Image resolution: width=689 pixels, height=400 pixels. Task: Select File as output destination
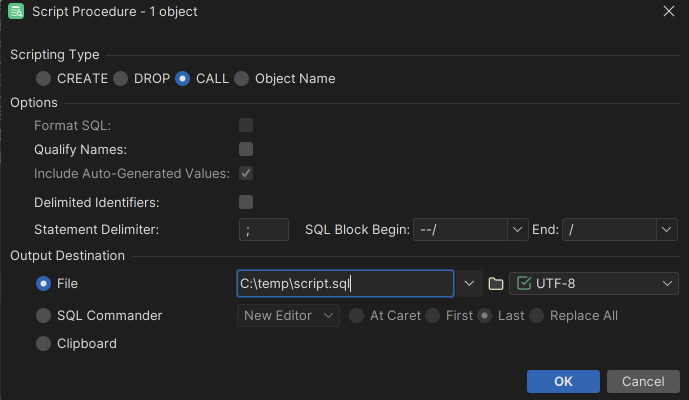coord(44,284)
